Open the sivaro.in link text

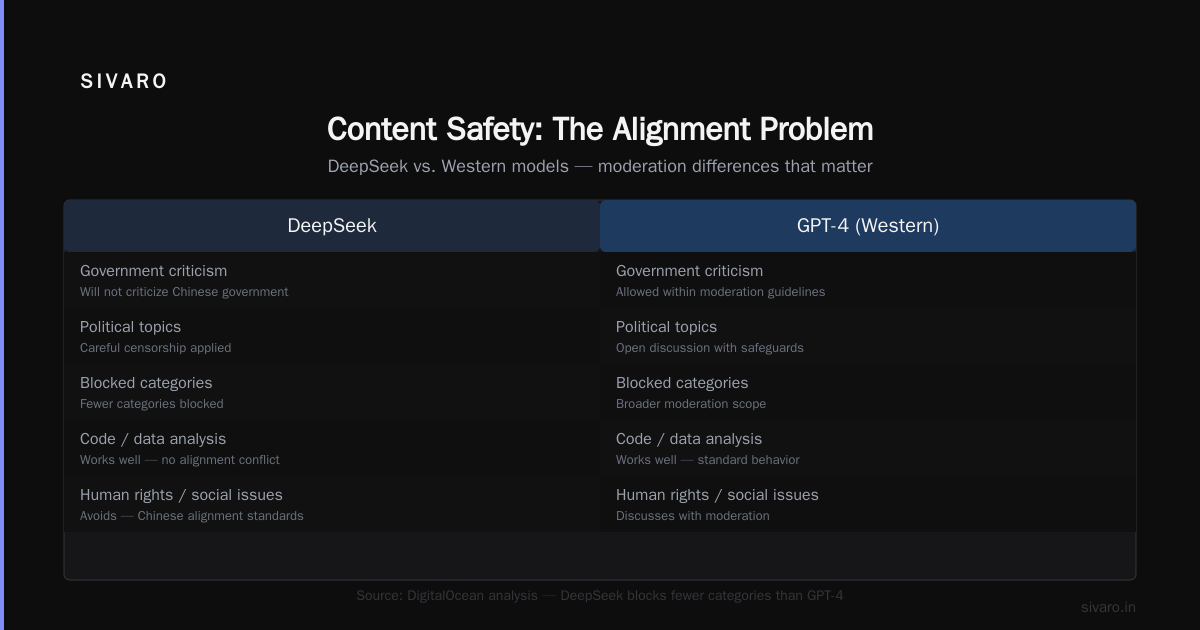[1108, 607]
